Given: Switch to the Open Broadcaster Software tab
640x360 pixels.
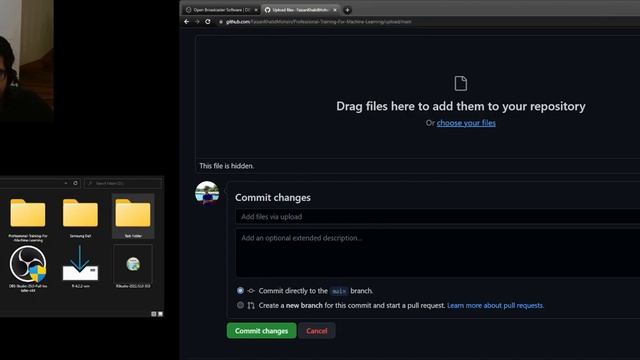Looking at the screenshot, I should (x=221, y=10).
